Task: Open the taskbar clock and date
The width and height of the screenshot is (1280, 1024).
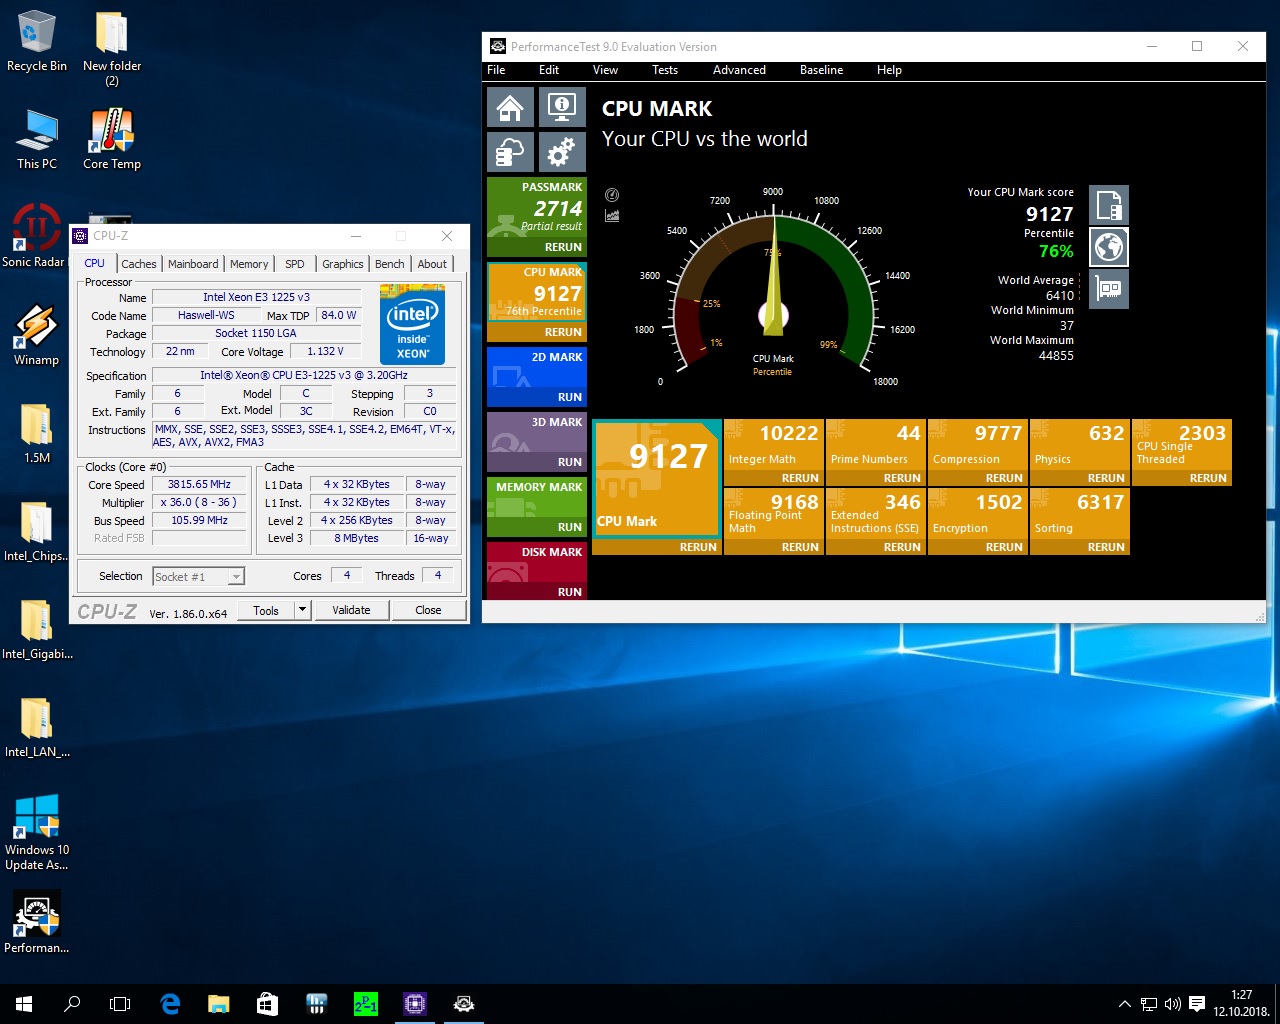Action: click(1241, 1004)
